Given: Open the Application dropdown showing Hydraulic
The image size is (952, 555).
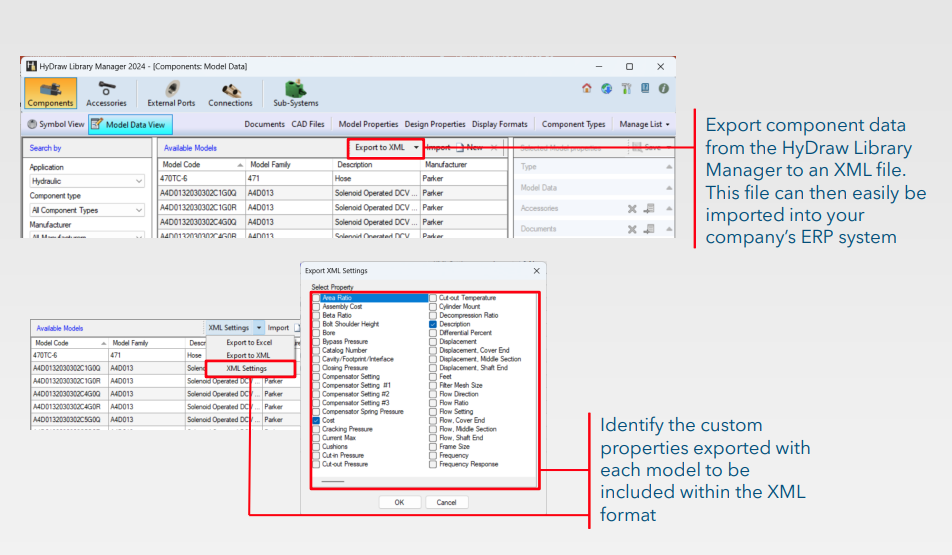Looking at the screenshot, I should click(x=87, y=181).
